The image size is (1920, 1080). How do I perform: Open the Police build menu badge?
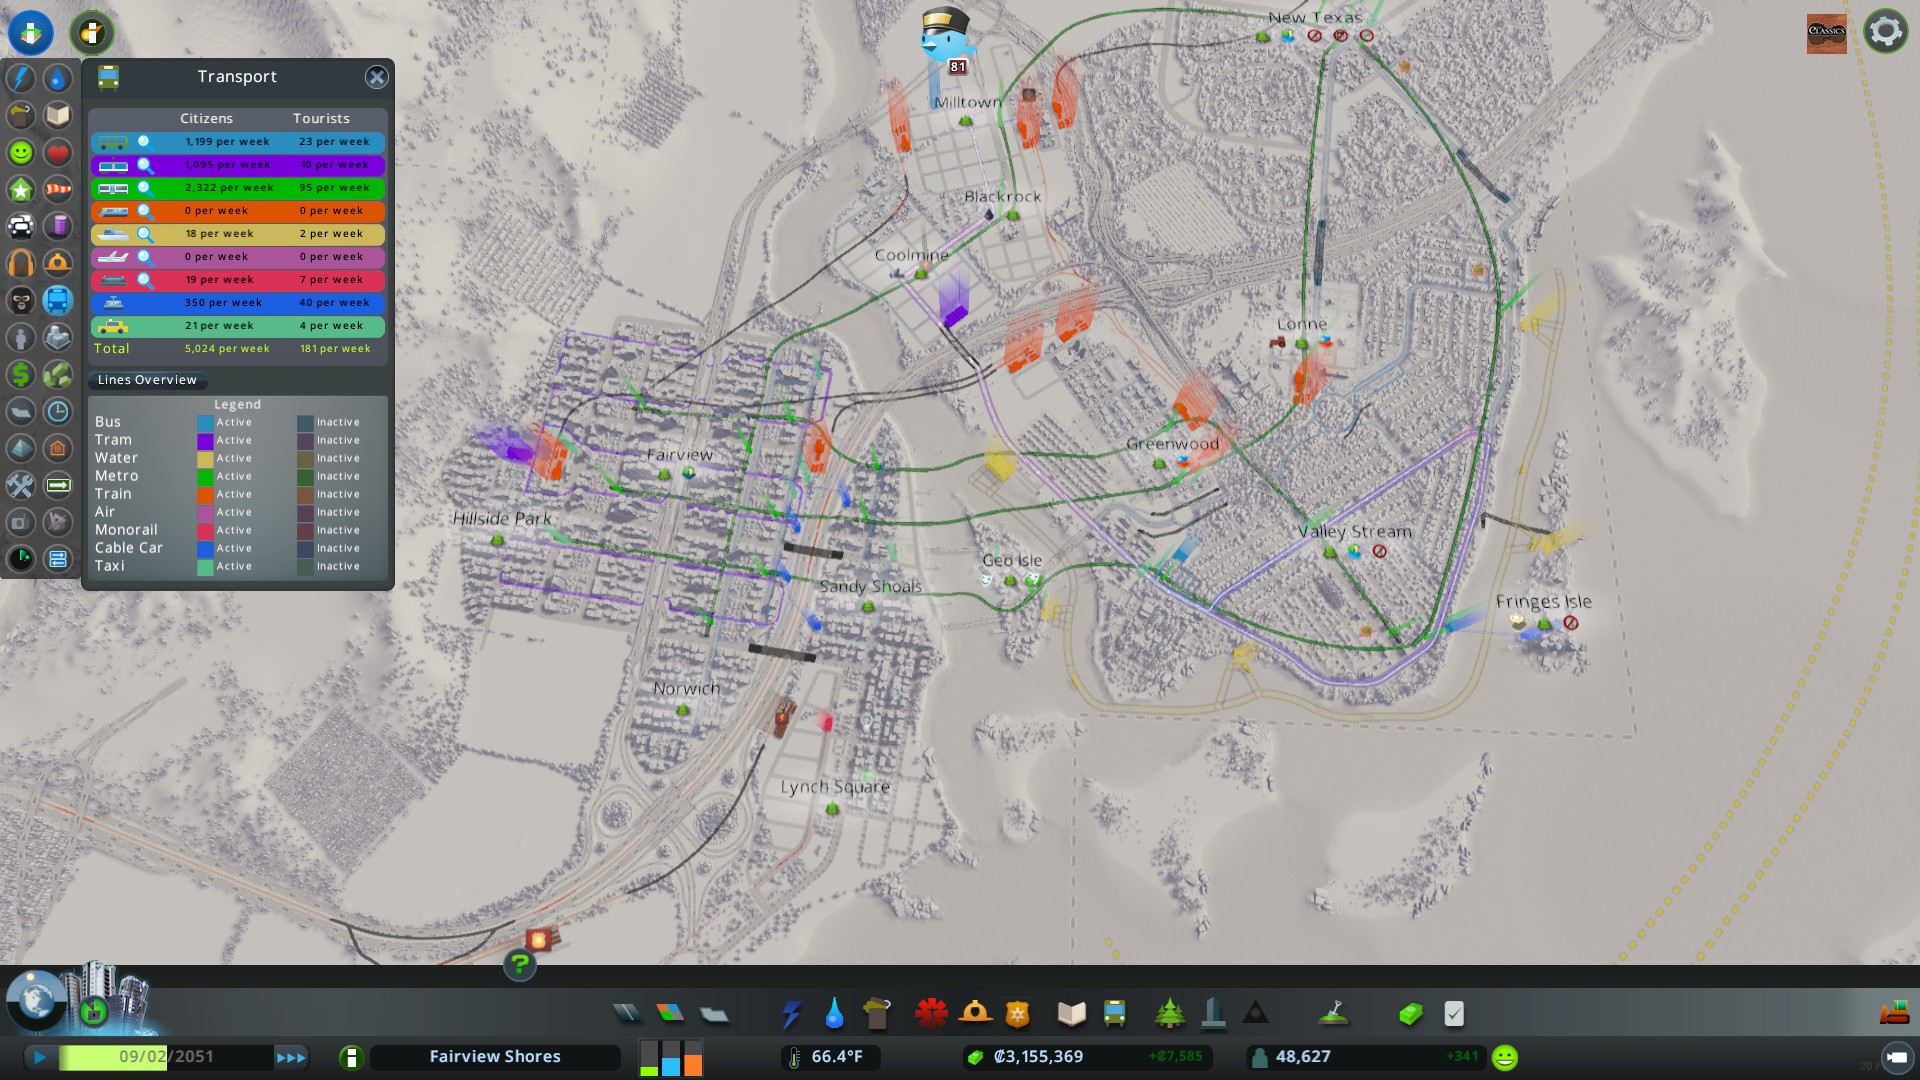tap(1017, 1014)
